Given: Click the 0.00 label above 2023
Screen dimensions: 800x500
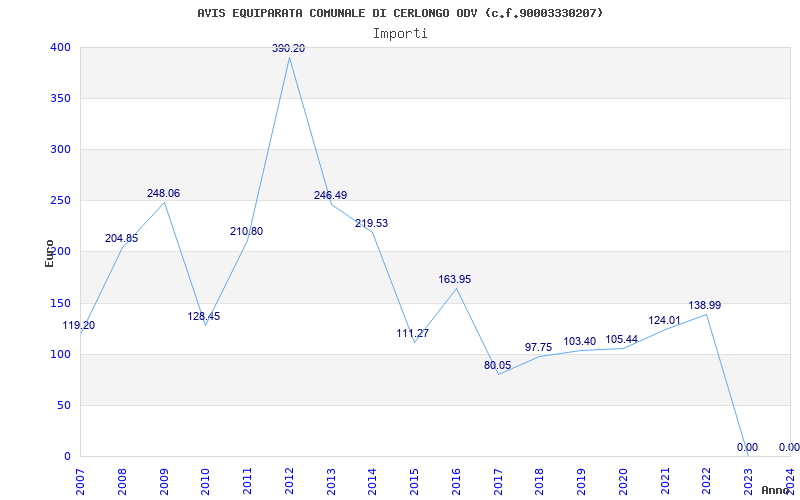Looking at the screenshot, I should click(747, 447).
